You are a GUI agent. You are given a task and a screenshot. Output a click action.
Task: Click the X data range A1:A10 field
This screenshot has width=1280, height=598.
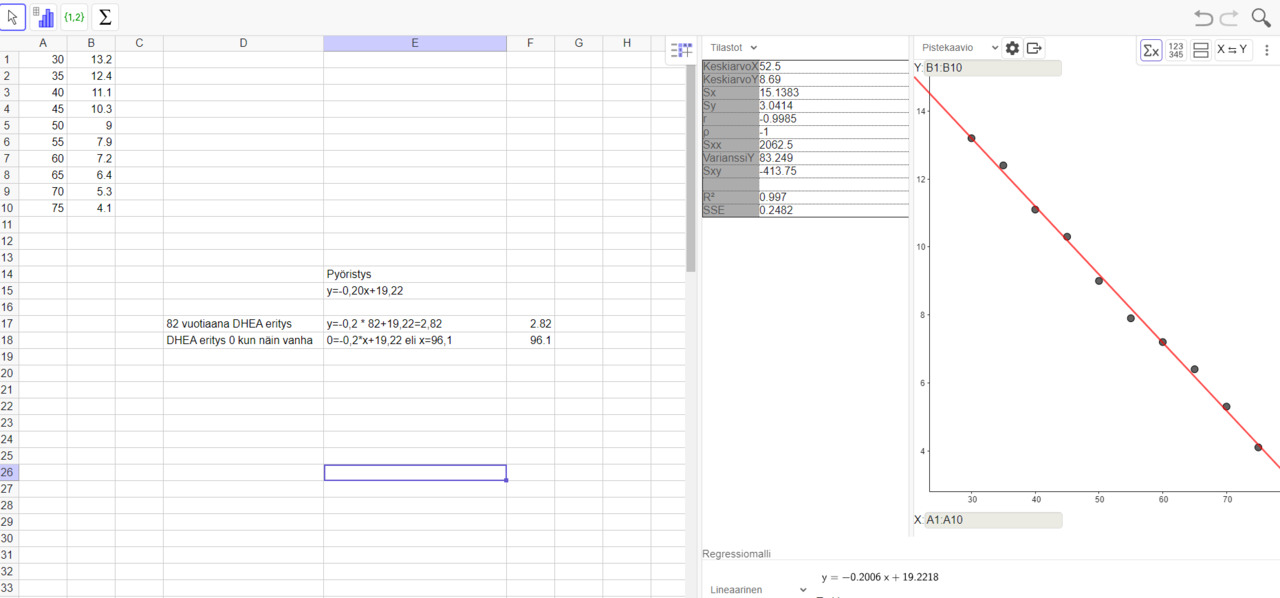(x=992, y=520)
